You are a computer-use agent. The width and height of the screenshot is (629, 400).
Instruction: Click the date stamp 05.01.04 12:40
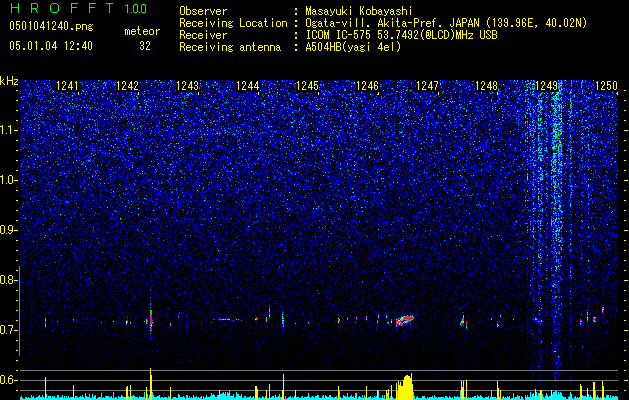(x=51, y=46)
